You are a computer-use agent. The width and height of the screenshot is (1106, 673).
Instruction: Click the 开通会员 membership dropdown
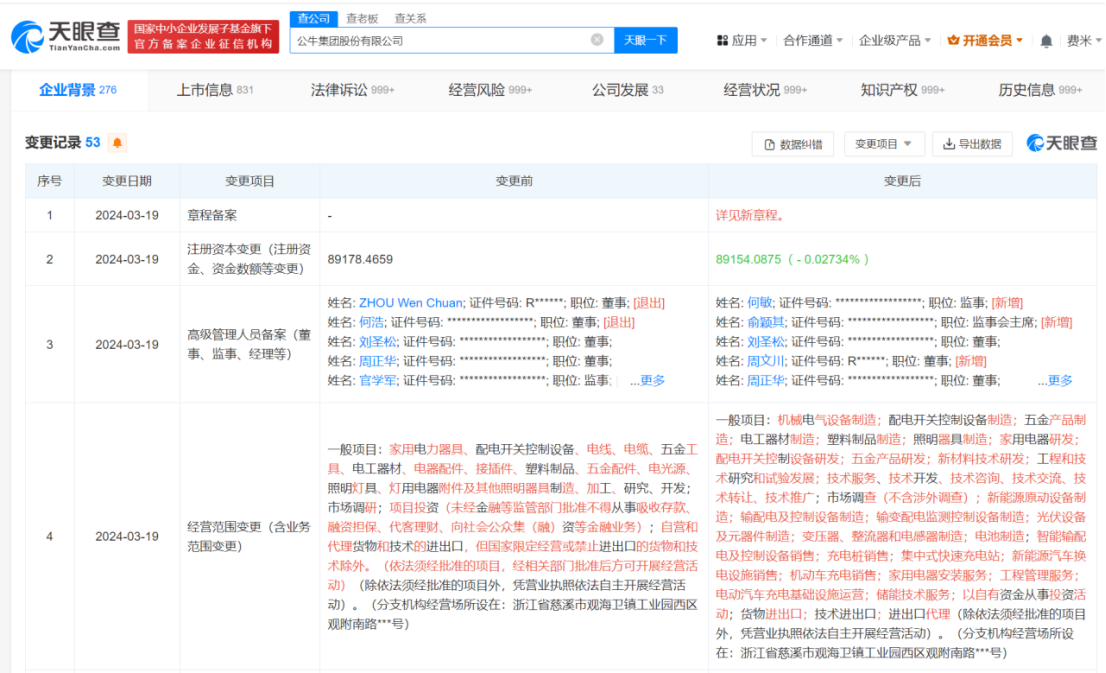click(x=985, y=41)
